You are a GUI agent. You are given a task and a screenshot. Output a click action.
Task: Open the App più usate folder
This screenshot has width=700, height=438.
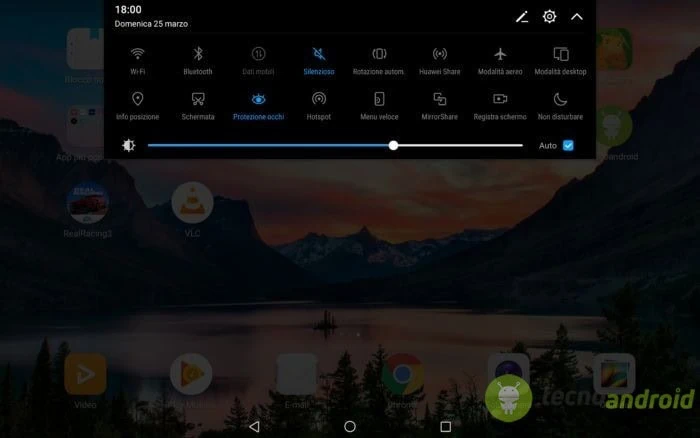(x=85, y=134)
